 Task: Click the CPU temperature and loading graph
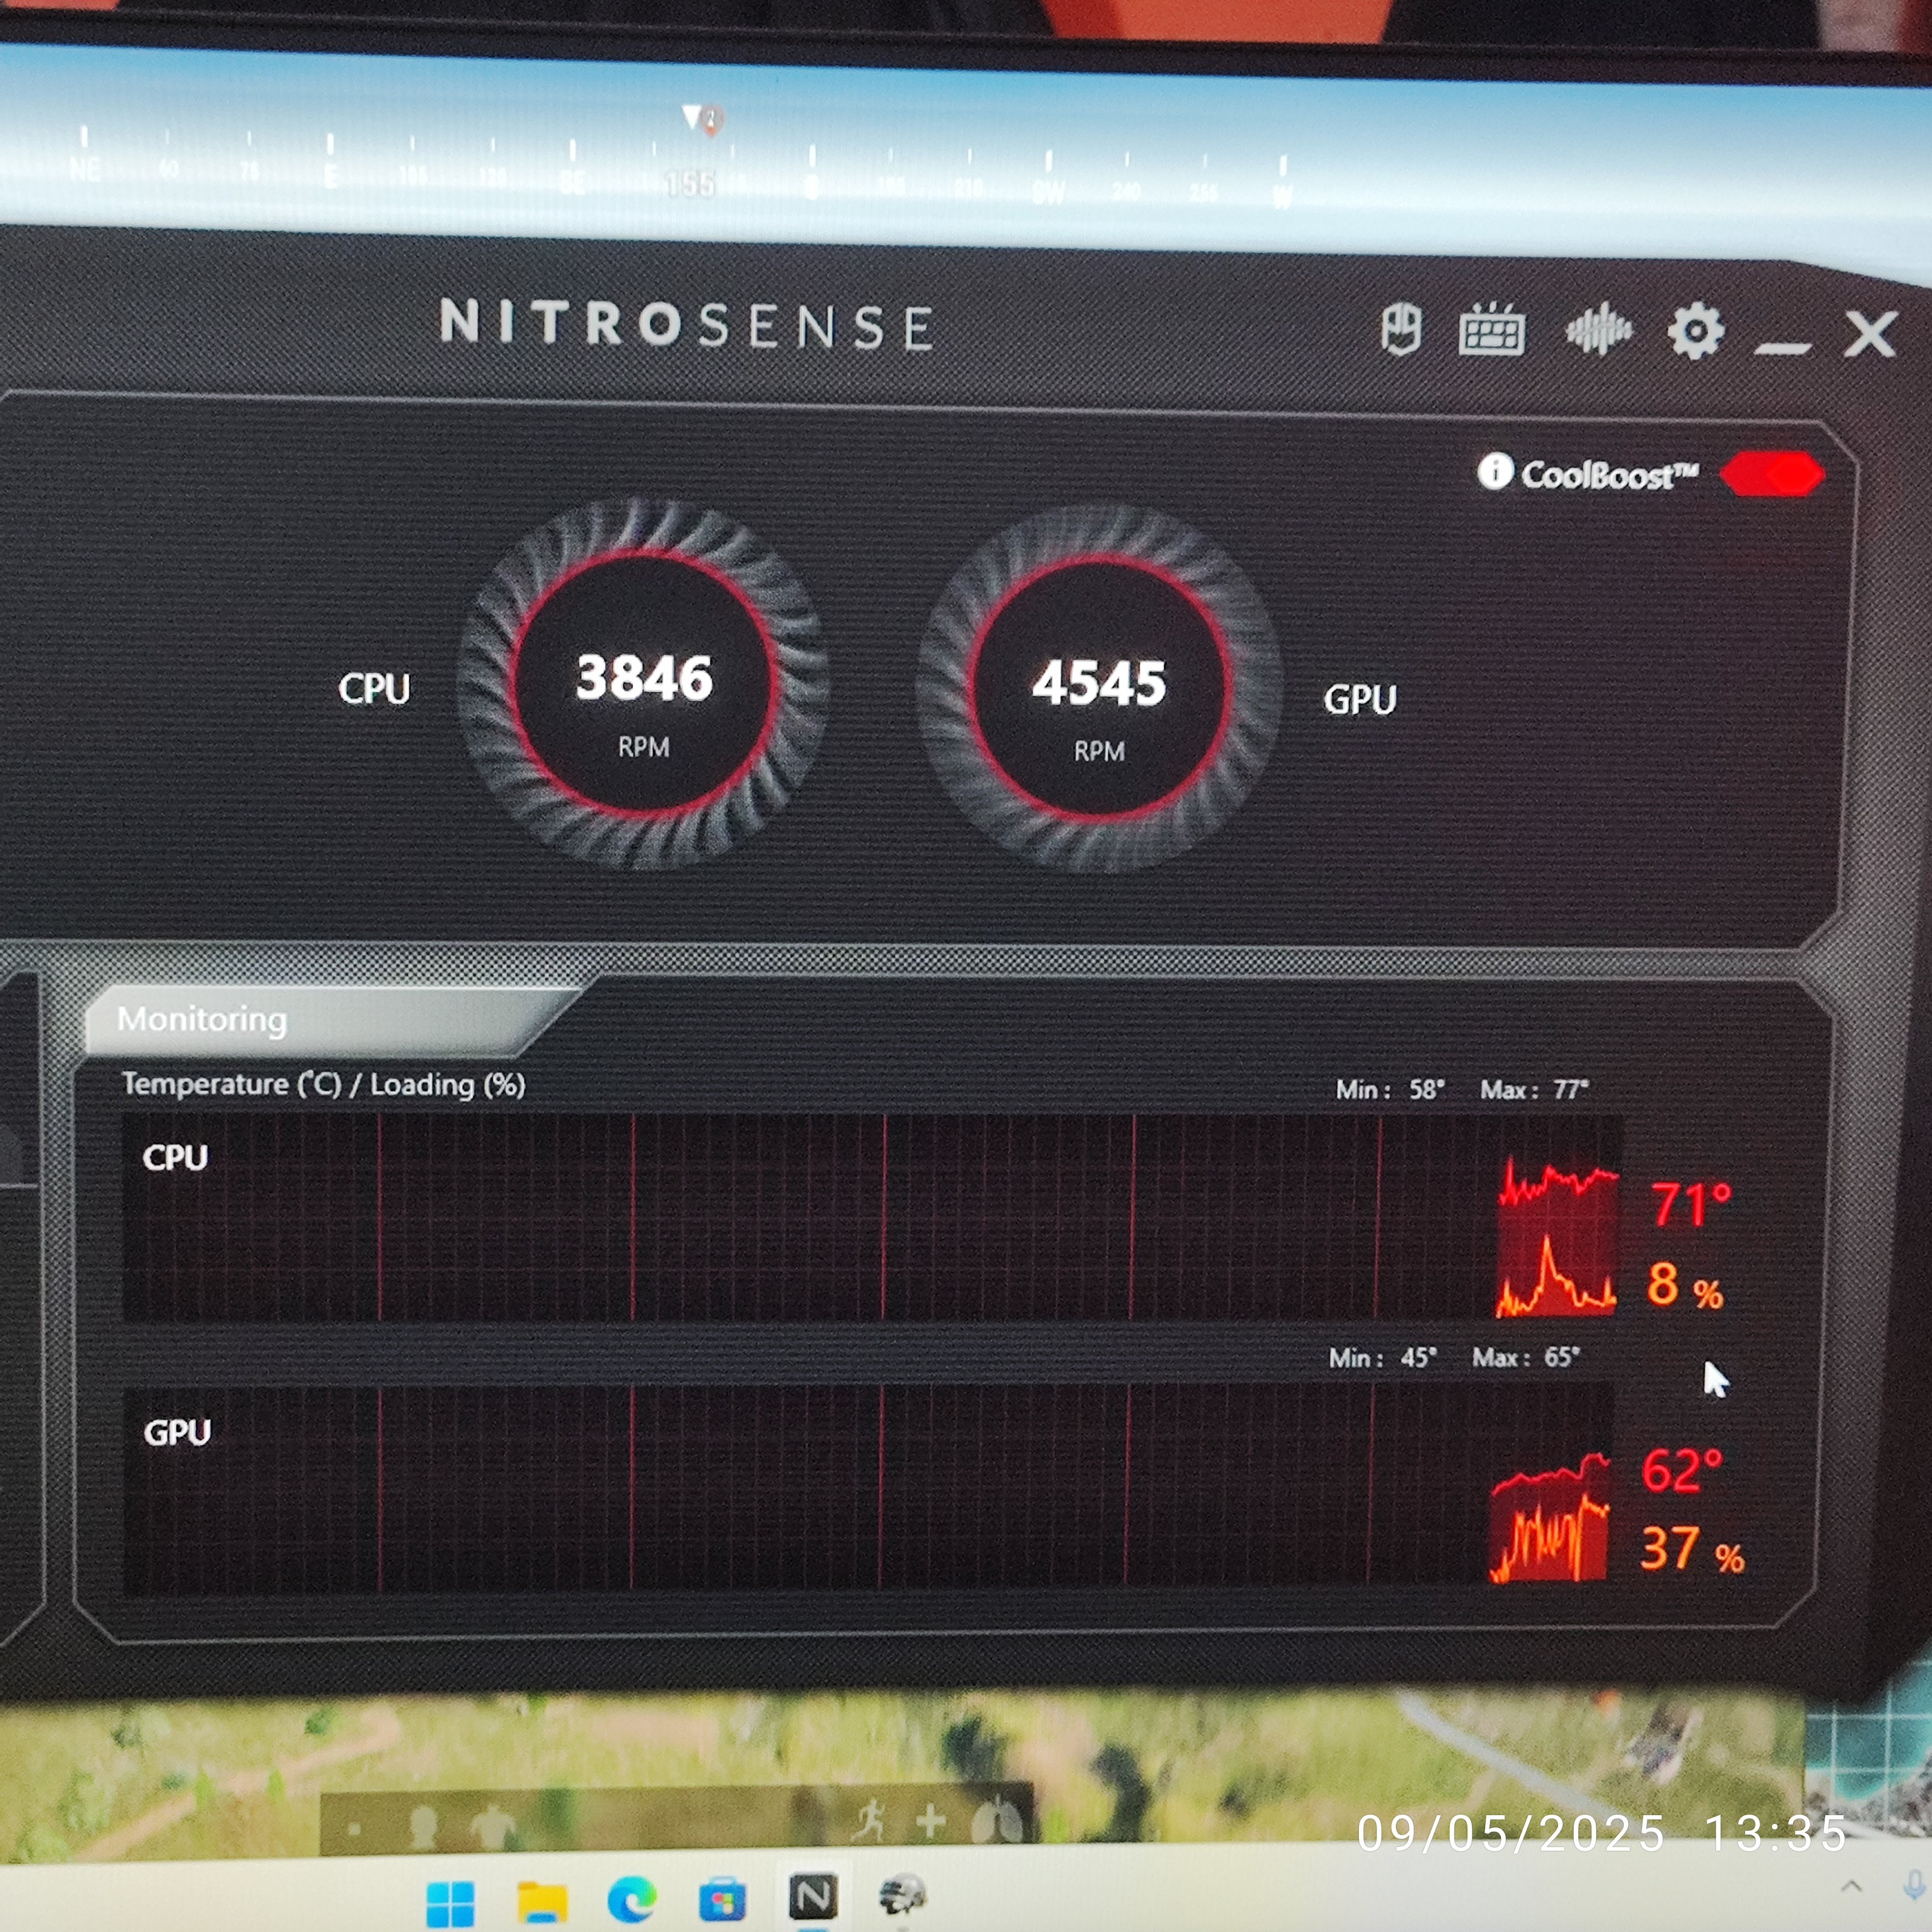(x=870, y=1217)
